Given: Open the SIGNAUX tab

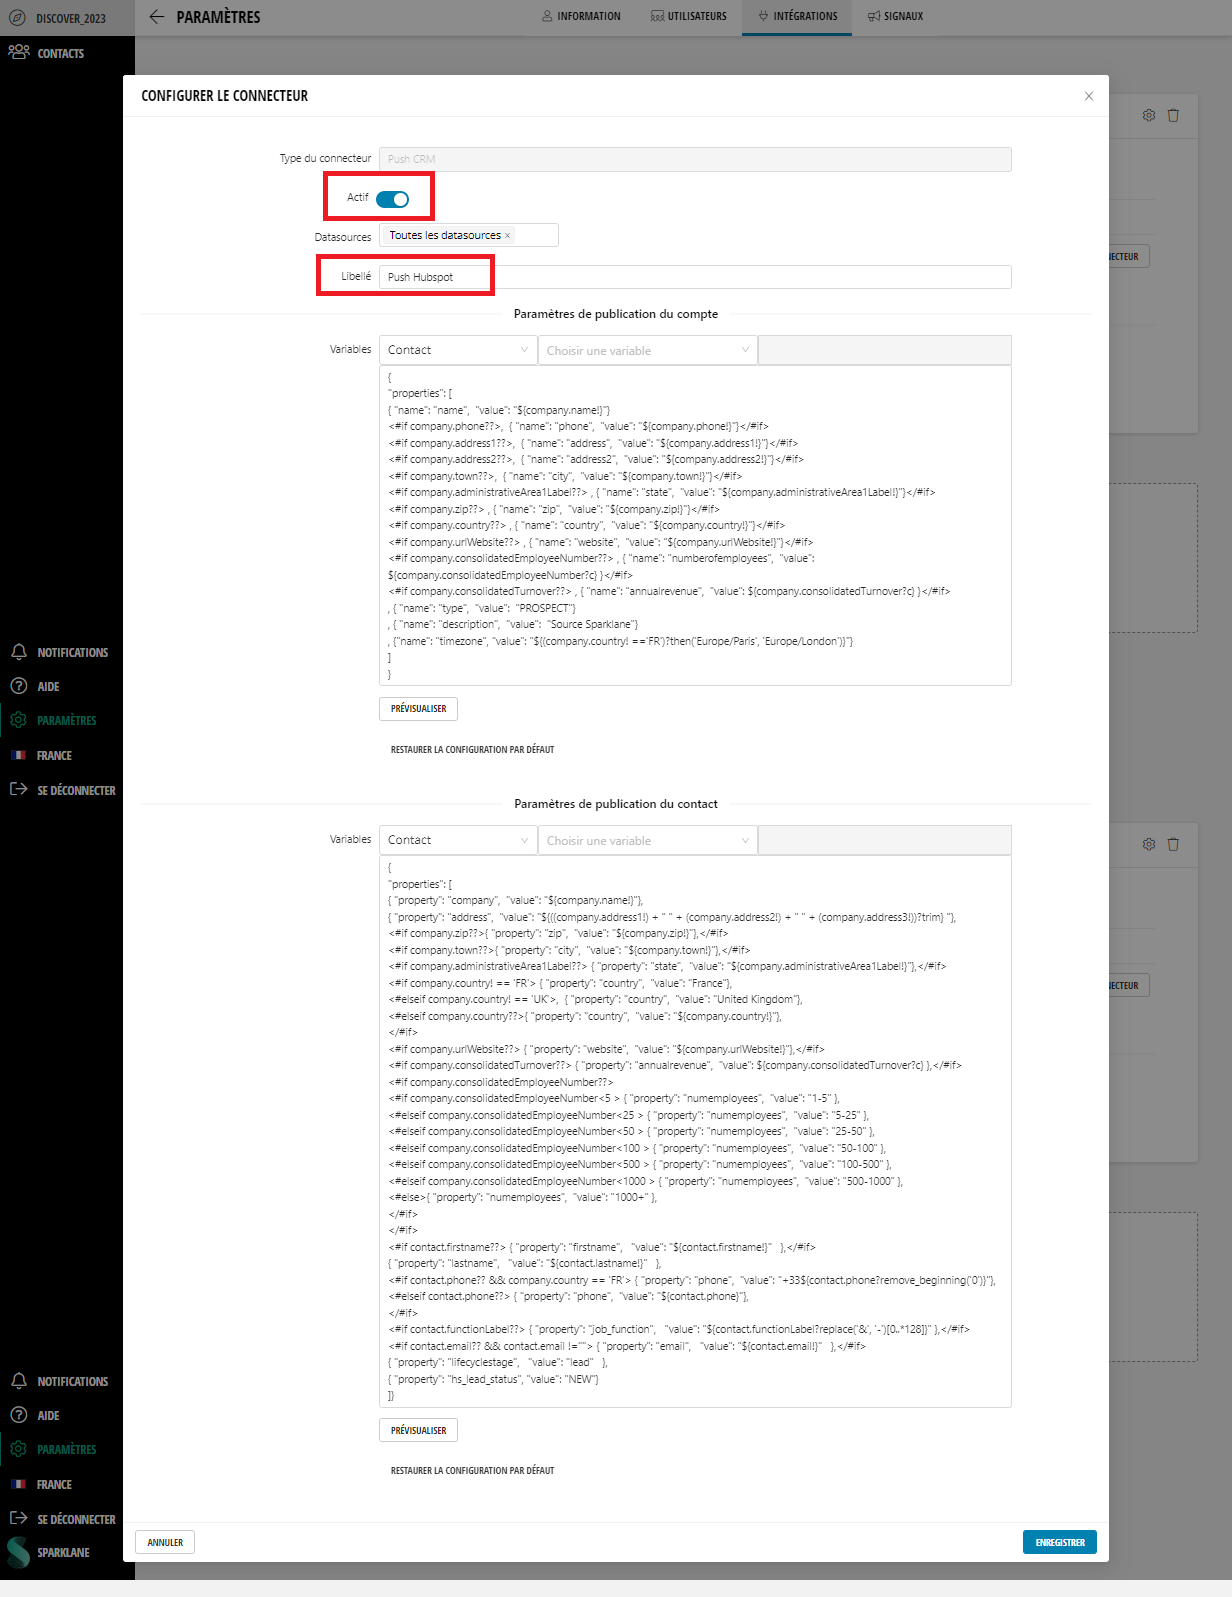Looking at the screenshot, I should coord(895,16).
